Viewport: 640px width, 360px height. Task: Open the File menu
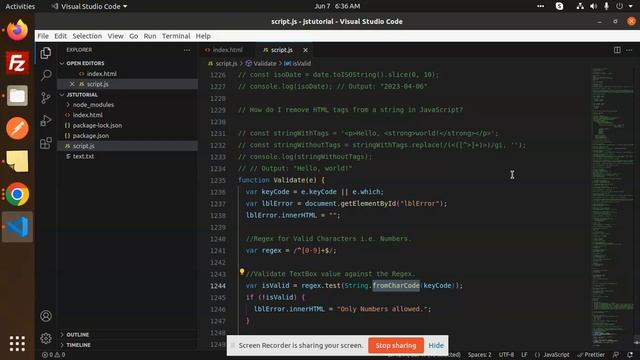43,36
